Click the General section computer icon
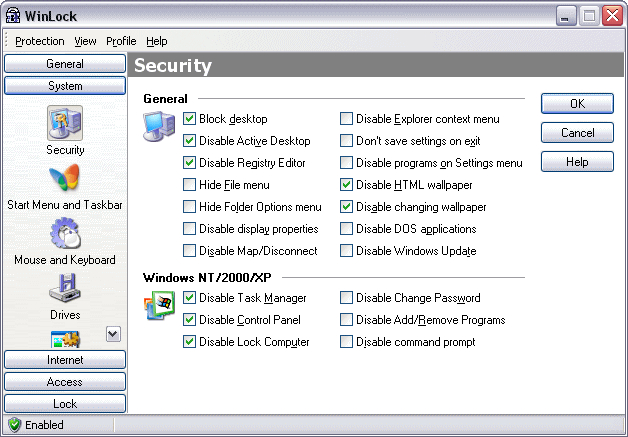The image size is (628, 437). pyautogui.click(x=160, y=130)
